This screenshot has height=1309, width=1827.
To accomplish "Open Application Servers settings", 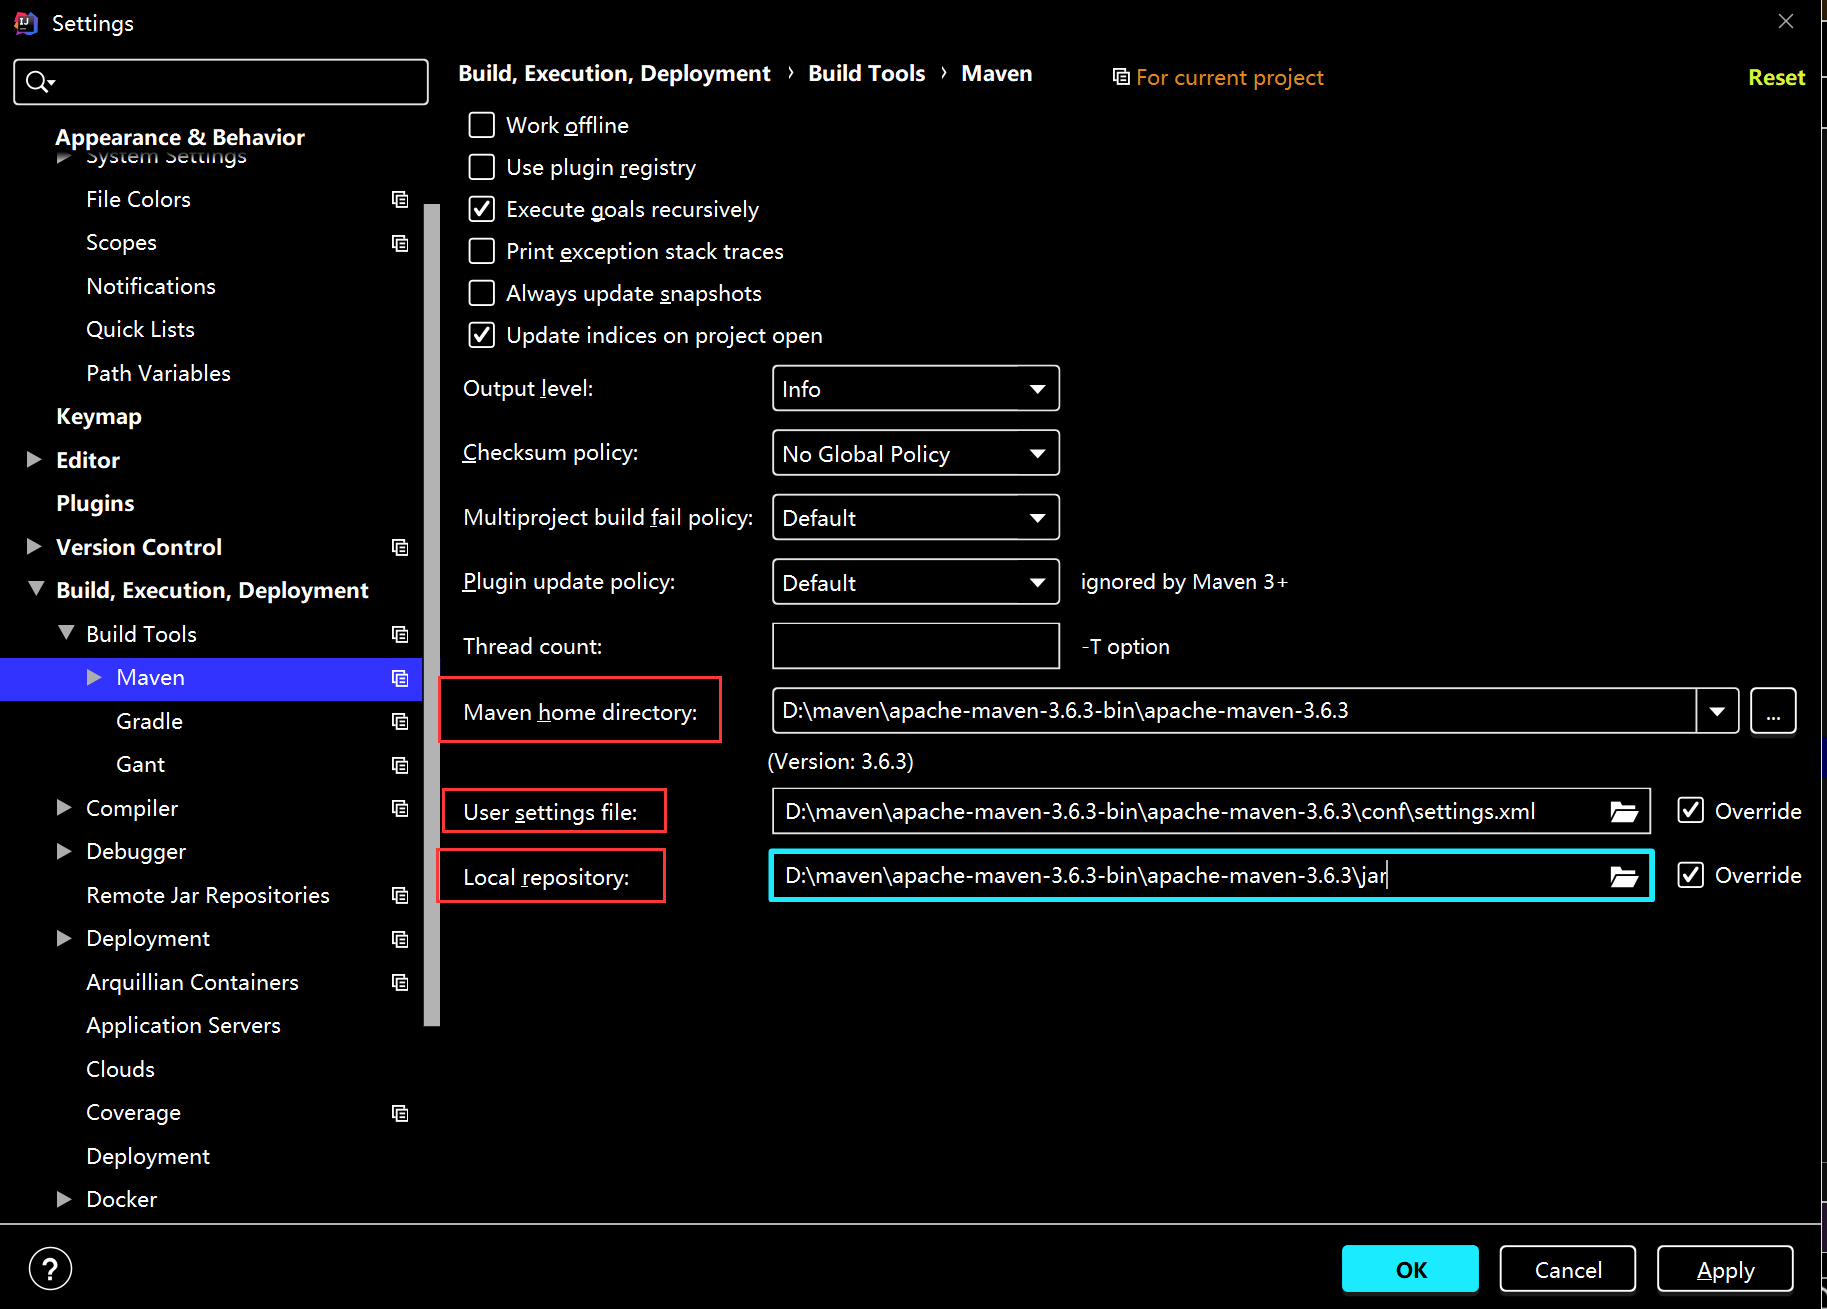I will [183, 1026].
